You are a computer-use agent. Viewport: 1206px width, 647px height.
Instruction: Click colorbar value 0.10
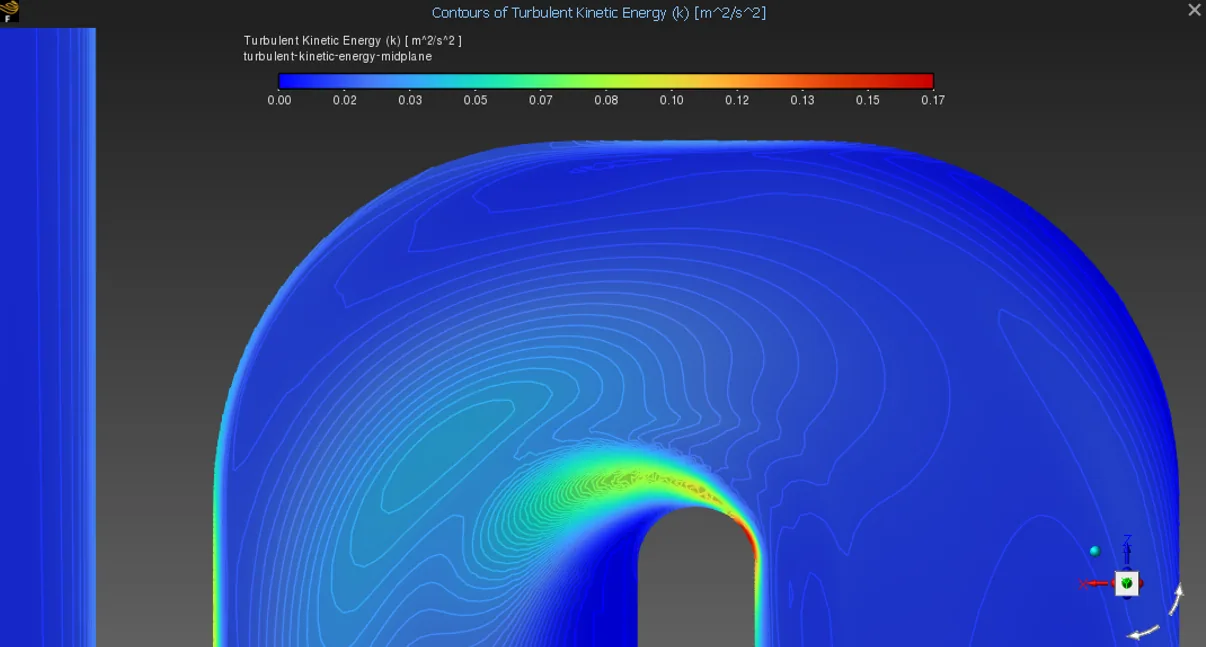[672, 100]
